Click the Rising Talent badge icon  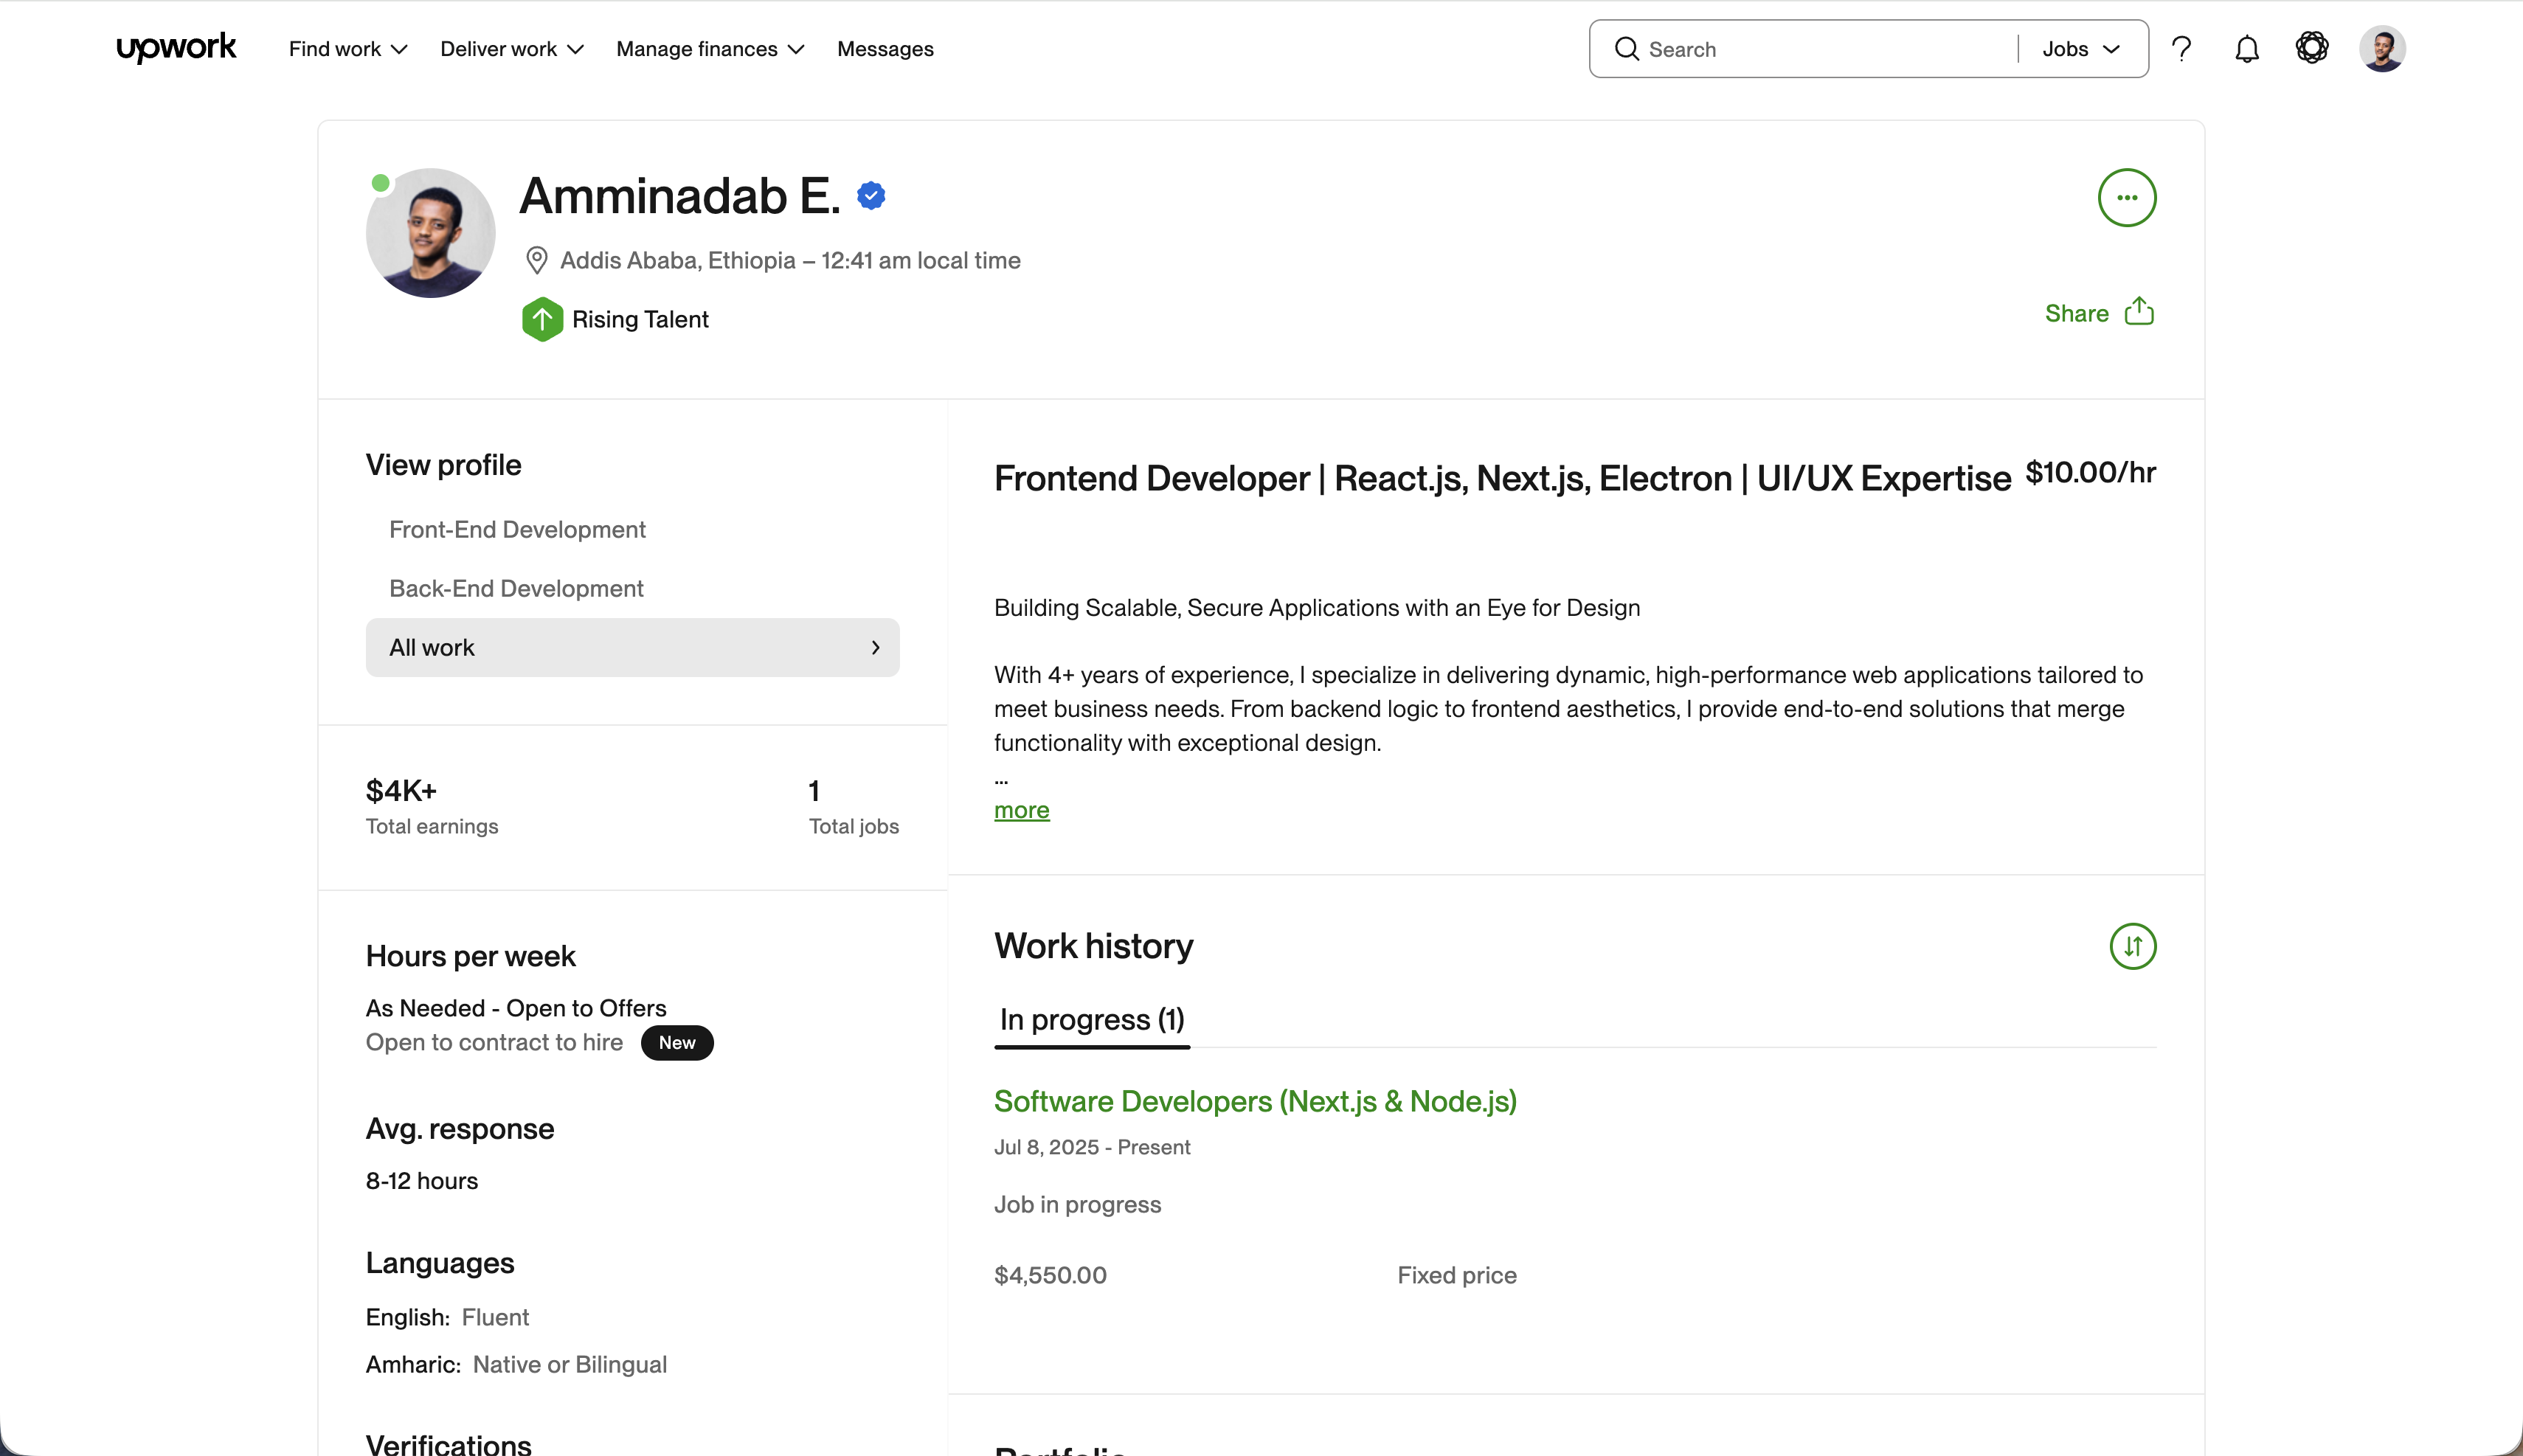coord(542,318)
